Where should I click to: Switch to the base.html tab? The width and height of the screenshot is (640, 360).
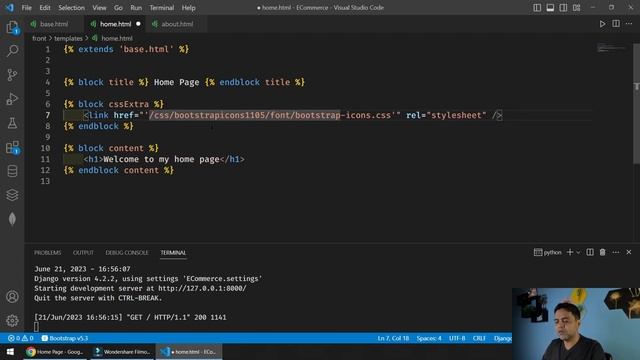pyautogui.click(x=54, y=24)
